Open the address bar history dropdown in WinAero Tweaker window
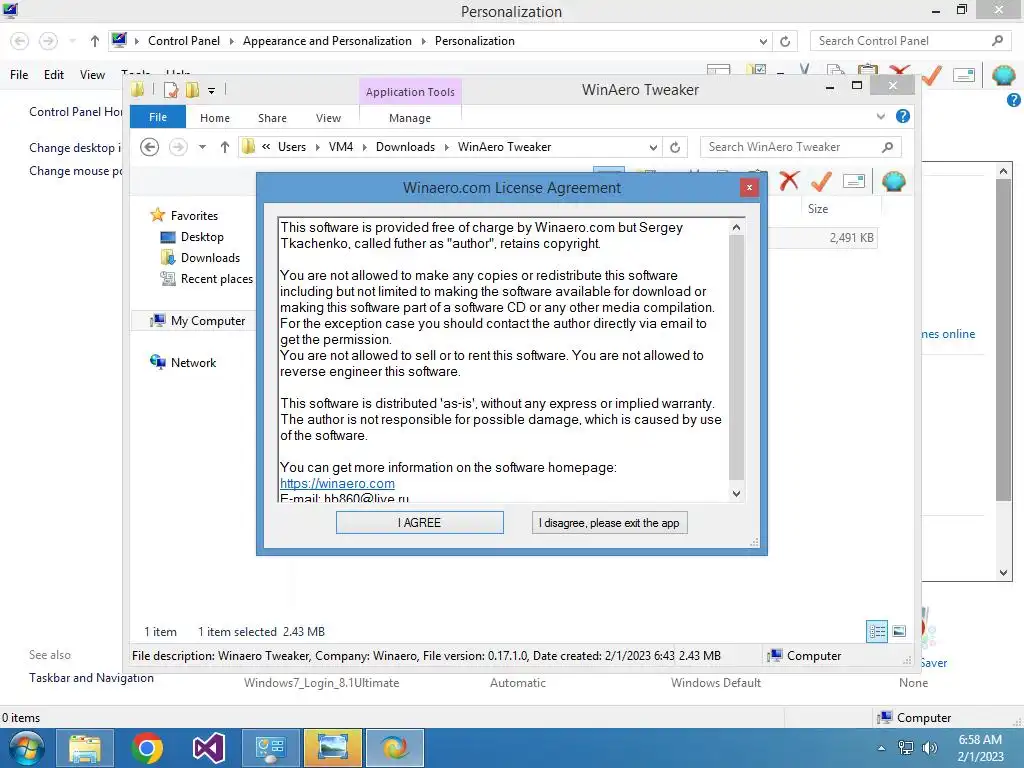This screenshot has width=1024, height=768. tap(653, 148)
